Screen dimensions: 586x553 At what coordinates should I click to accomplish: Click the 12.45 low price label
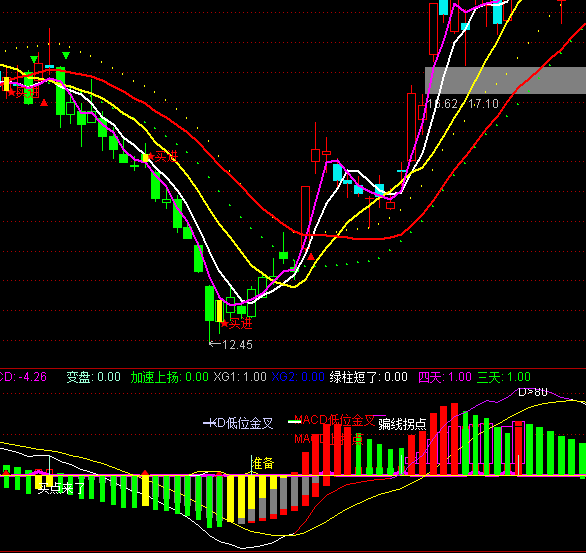(231, 345)
